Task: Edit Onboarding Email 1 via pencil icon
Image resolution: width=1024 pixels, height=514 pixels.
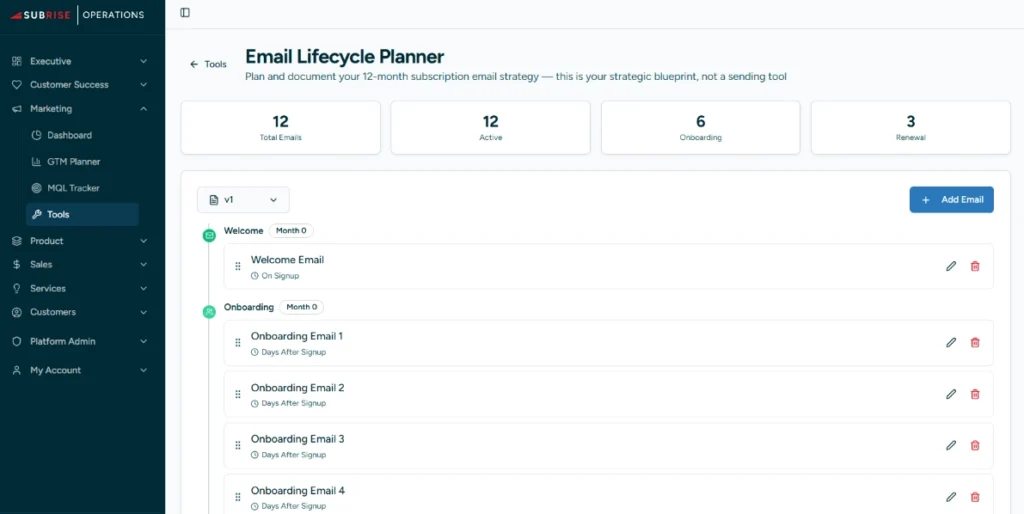Action: (951, 342)
